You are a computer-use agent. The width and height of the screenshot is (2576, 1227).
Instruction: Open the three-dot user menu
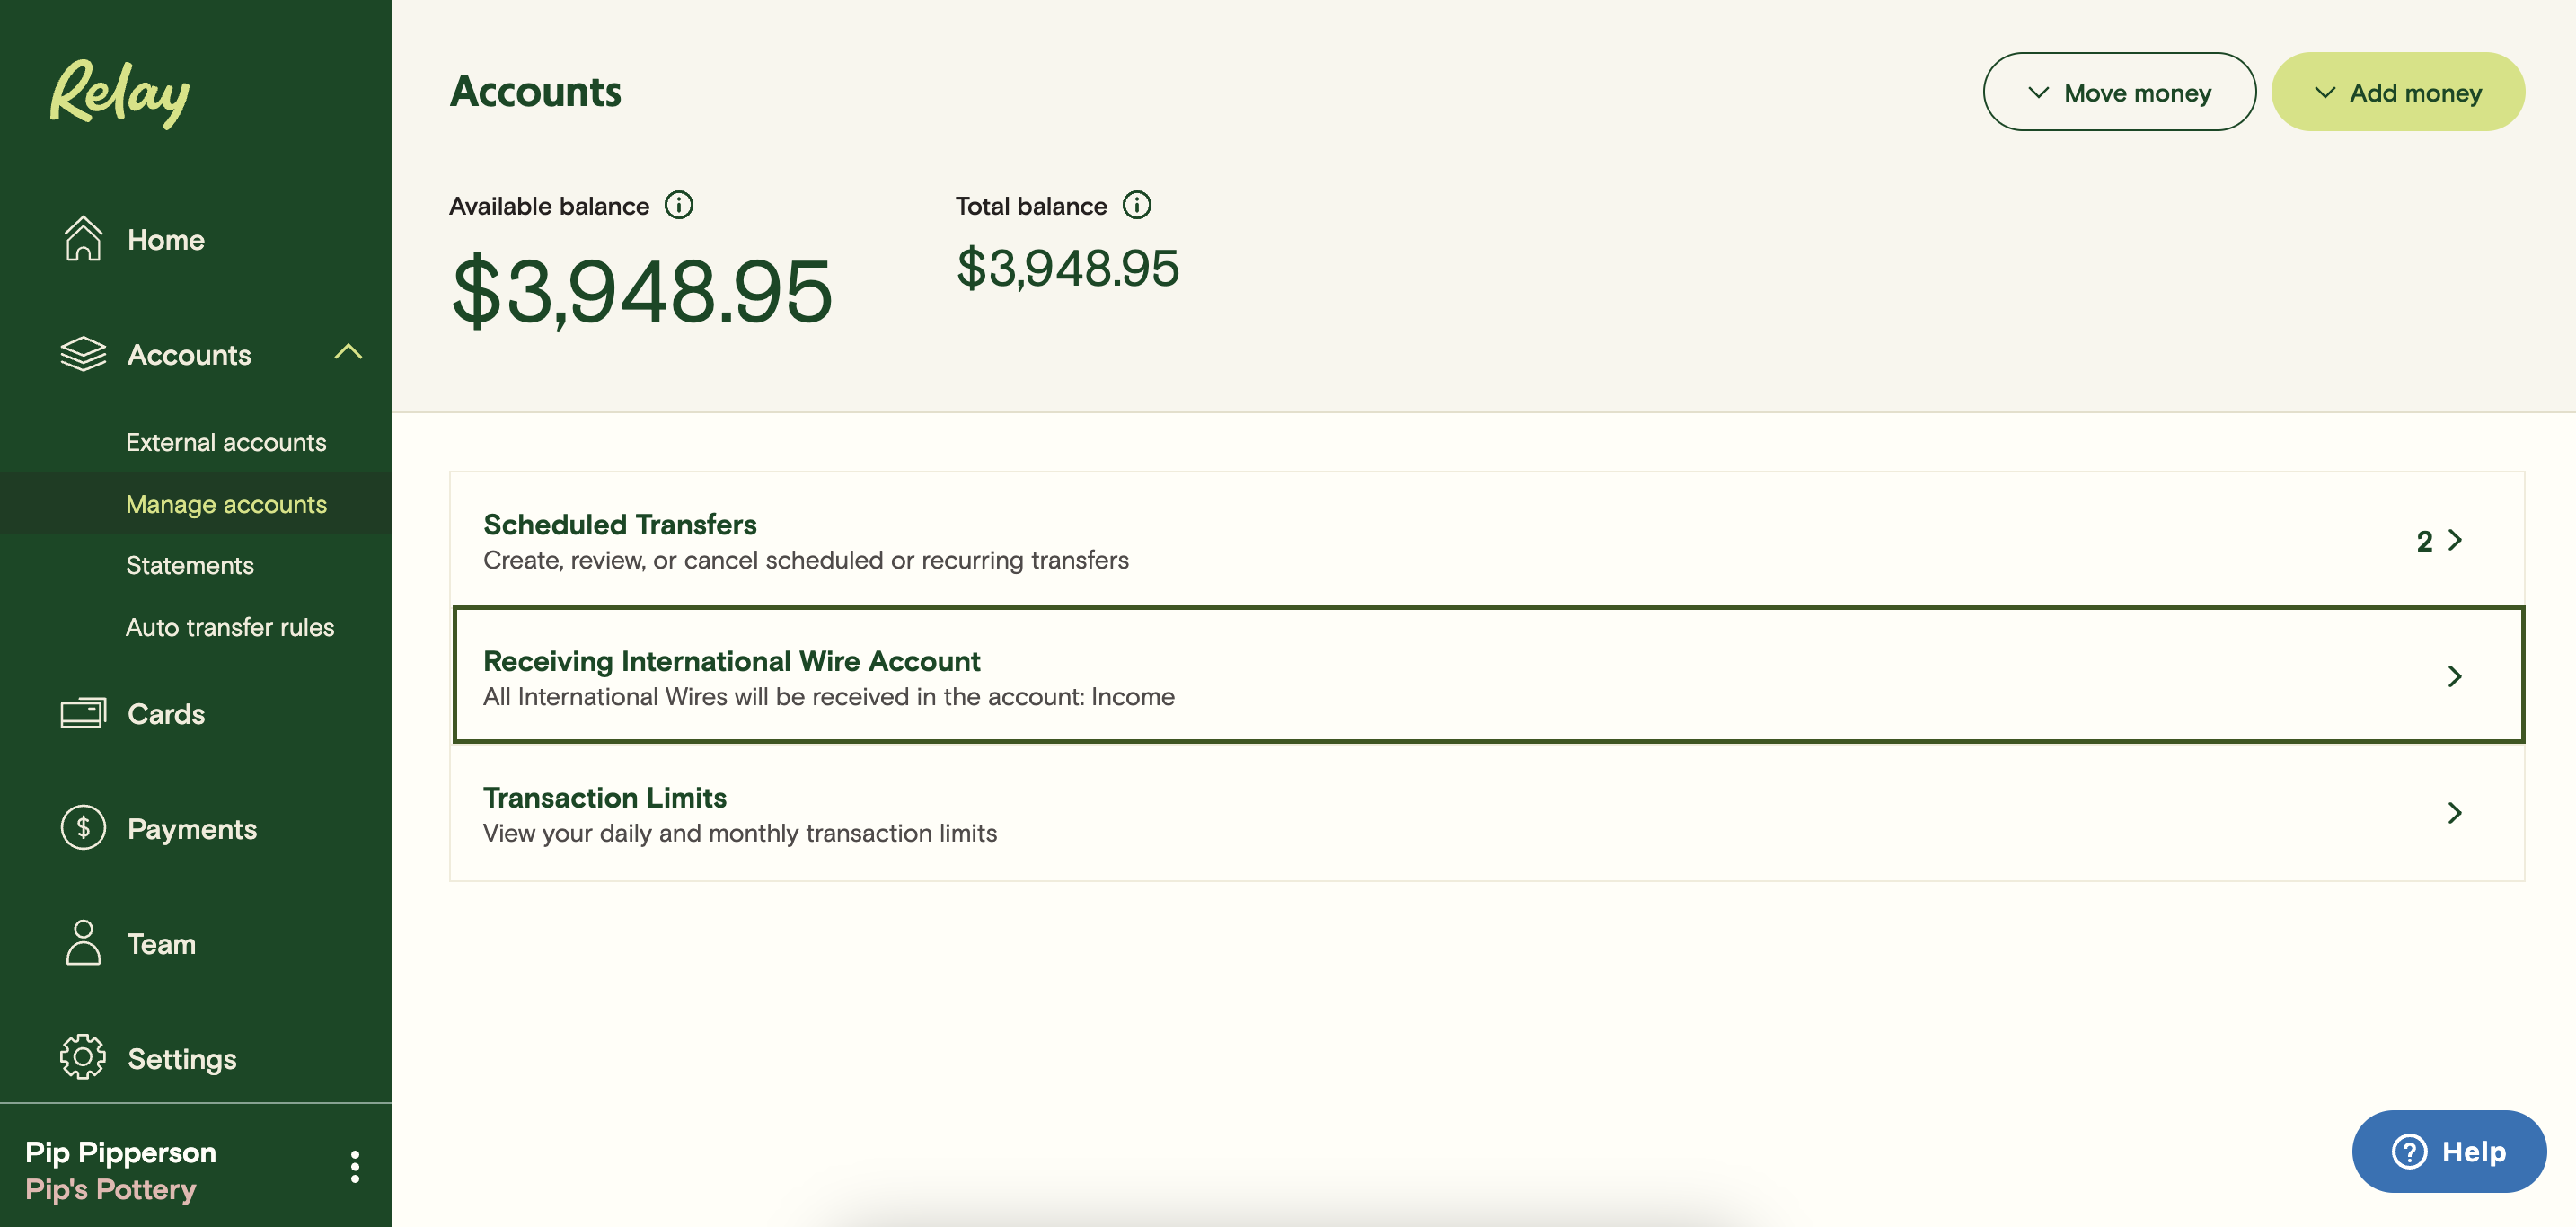(355, 1167)
